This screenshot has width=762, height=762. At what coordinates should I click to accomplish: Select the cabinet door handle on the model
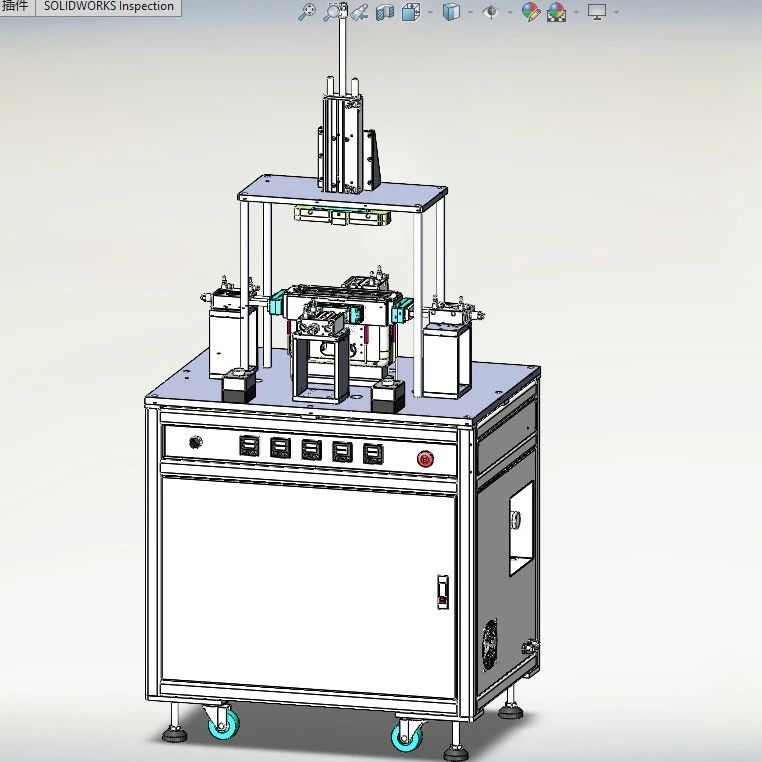[x=442, y=591]
